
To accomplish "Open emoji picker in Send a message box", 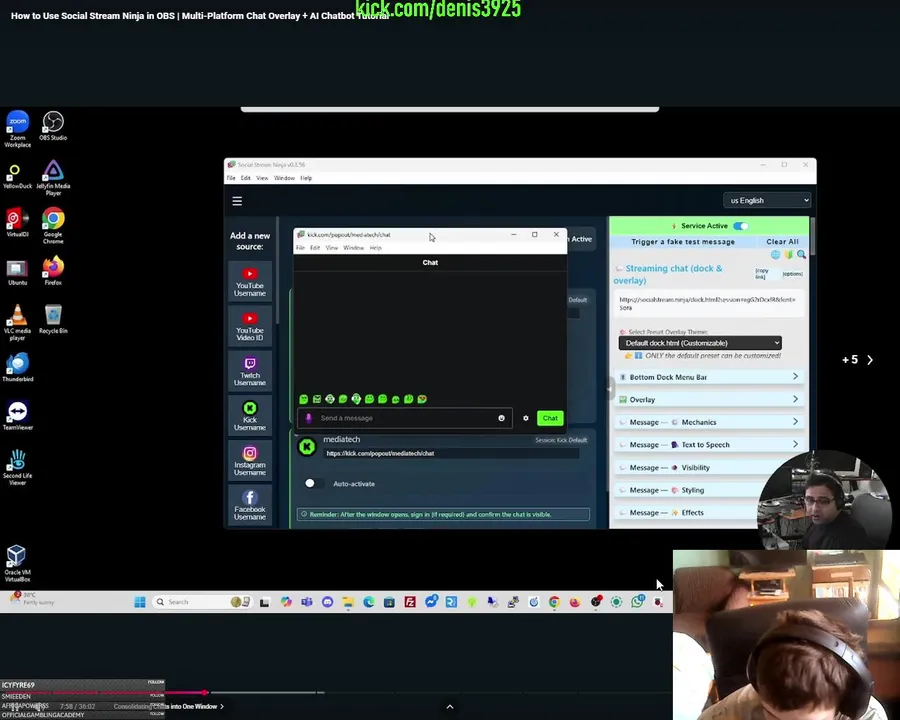I will click(502, 418).
